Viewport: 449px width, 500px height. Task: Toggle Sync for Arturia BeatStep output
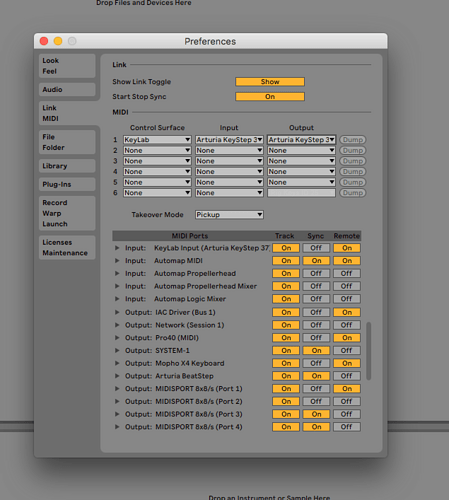316,376
